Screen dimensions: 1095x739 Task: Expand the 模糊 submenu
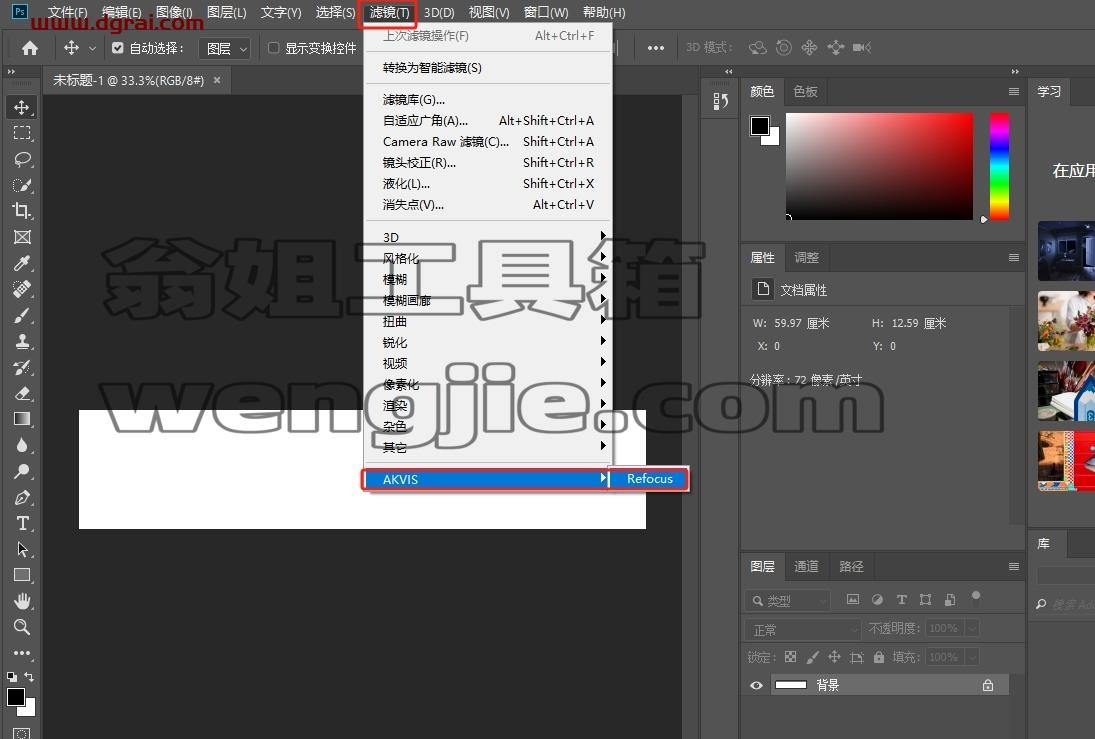pyautogui.click(x=488, y=279)
